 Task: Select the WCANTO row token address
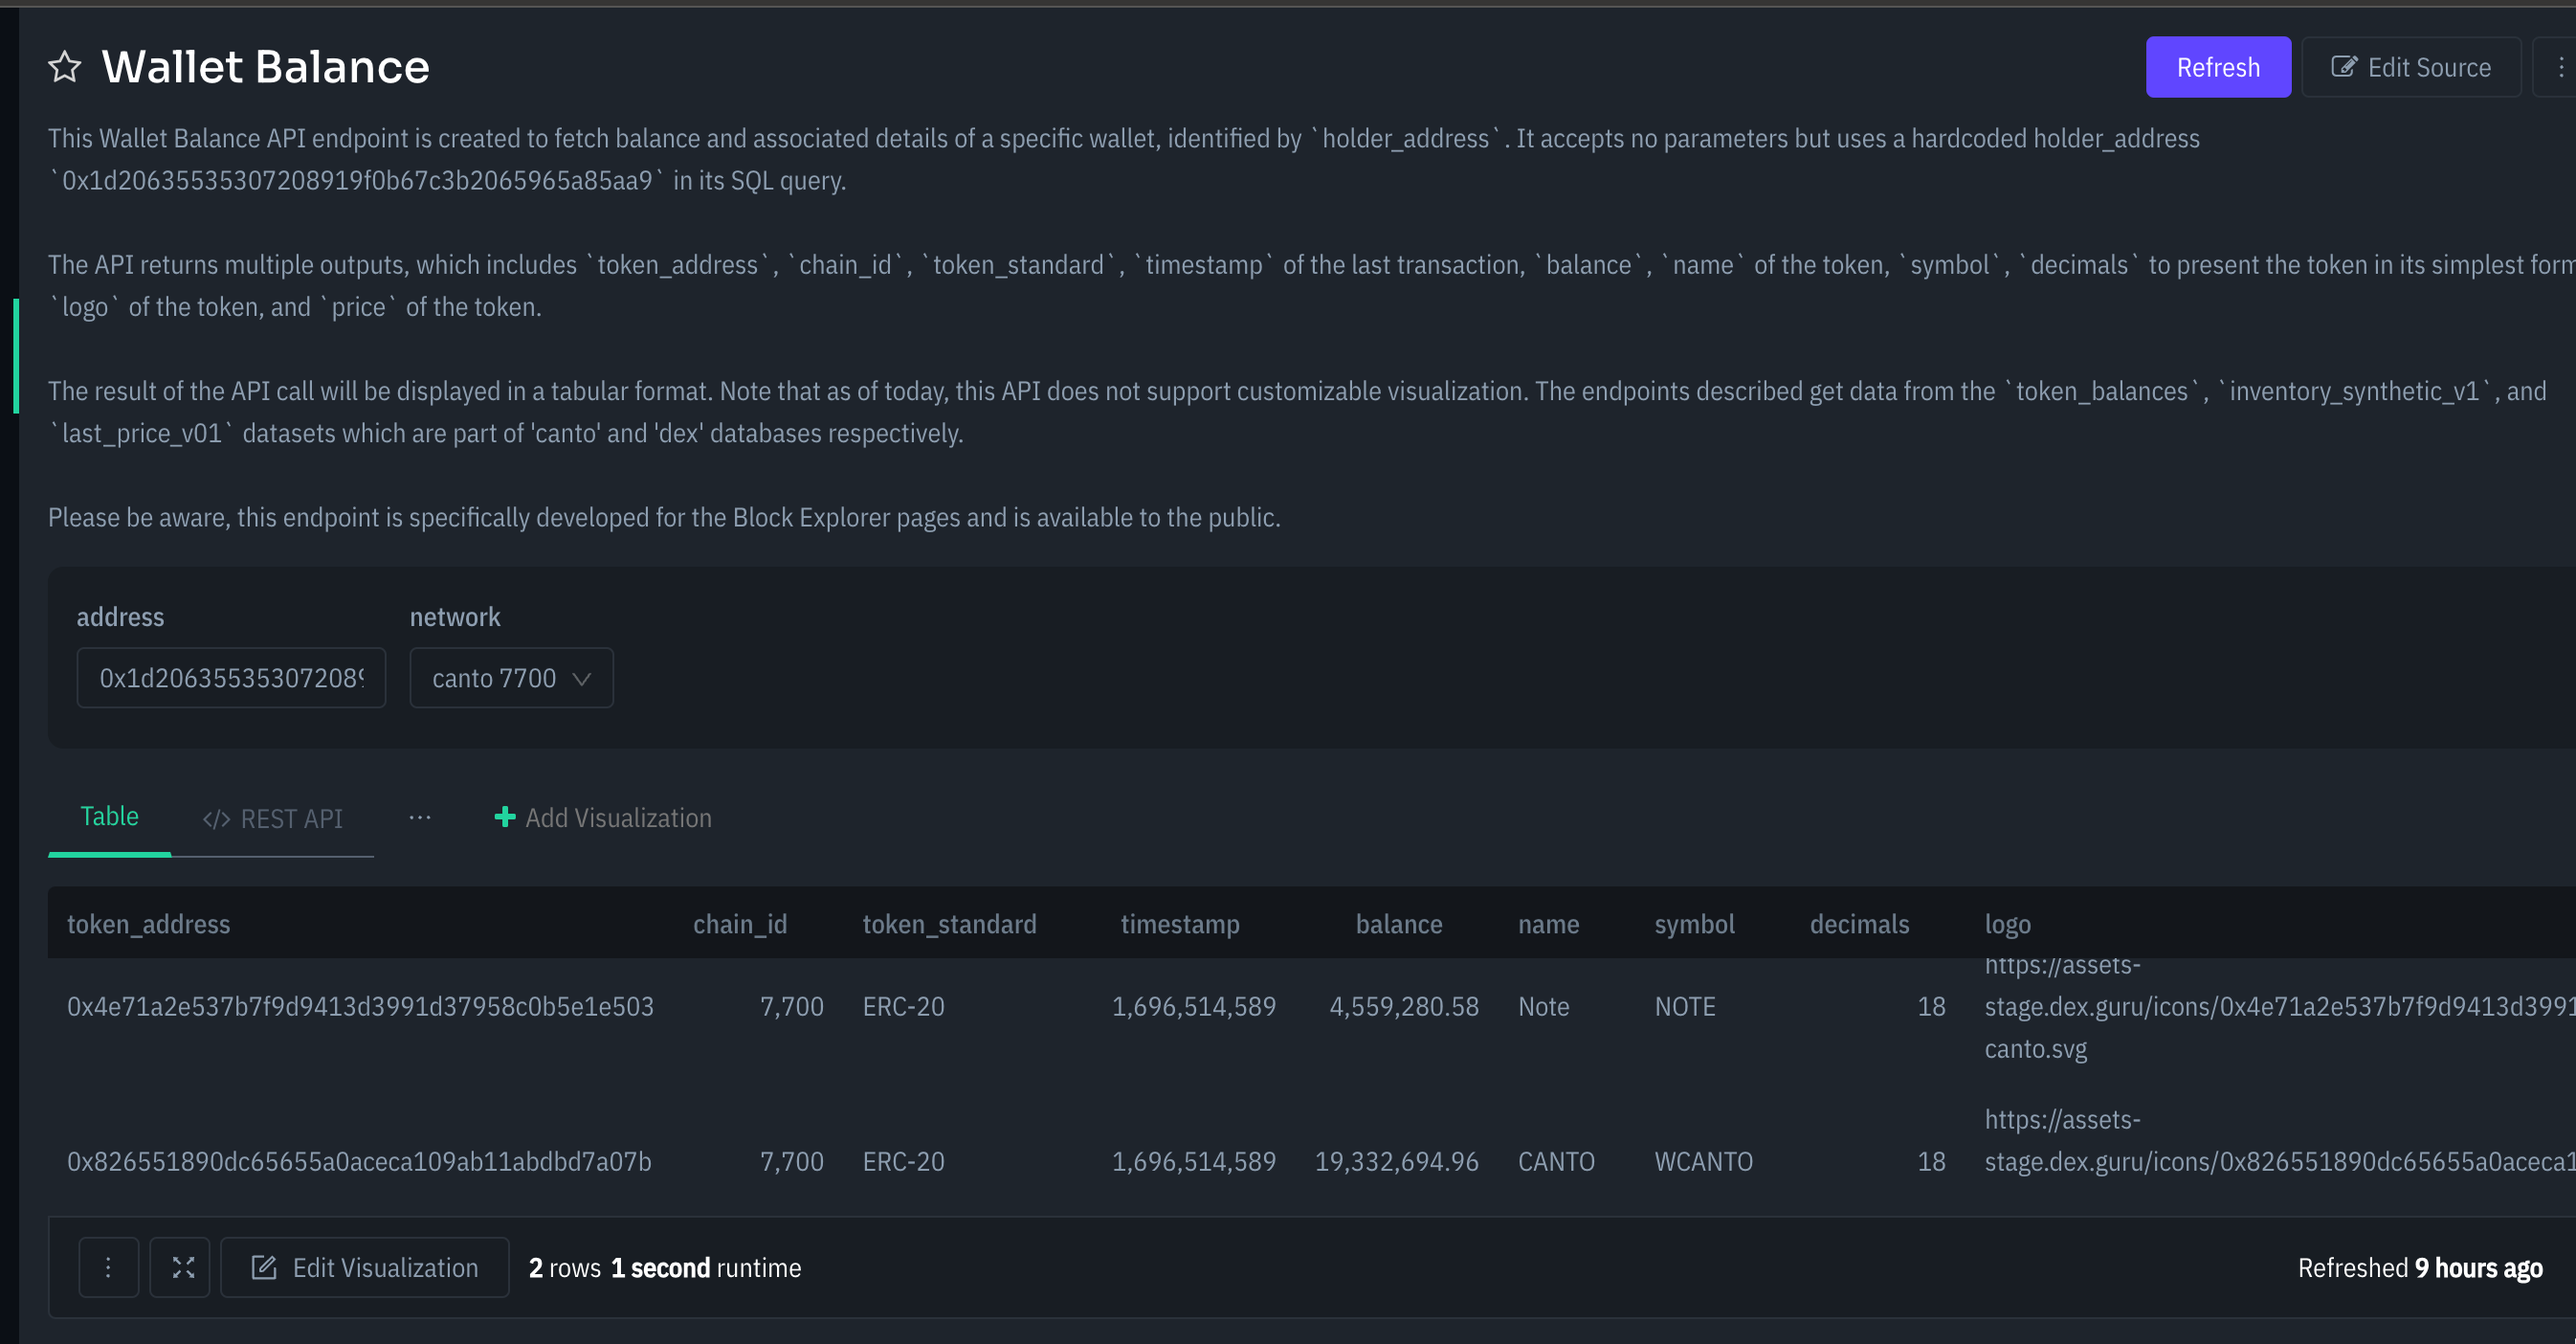tap(358, 1161)
